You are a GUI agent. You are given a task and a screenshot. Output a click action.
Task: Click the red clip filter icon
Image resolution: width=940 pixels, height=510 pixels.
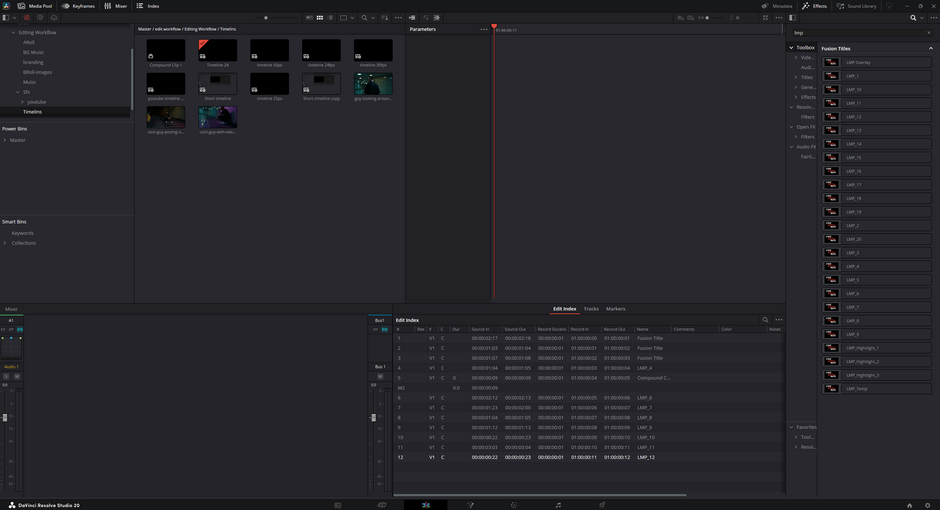click(26, 18)
